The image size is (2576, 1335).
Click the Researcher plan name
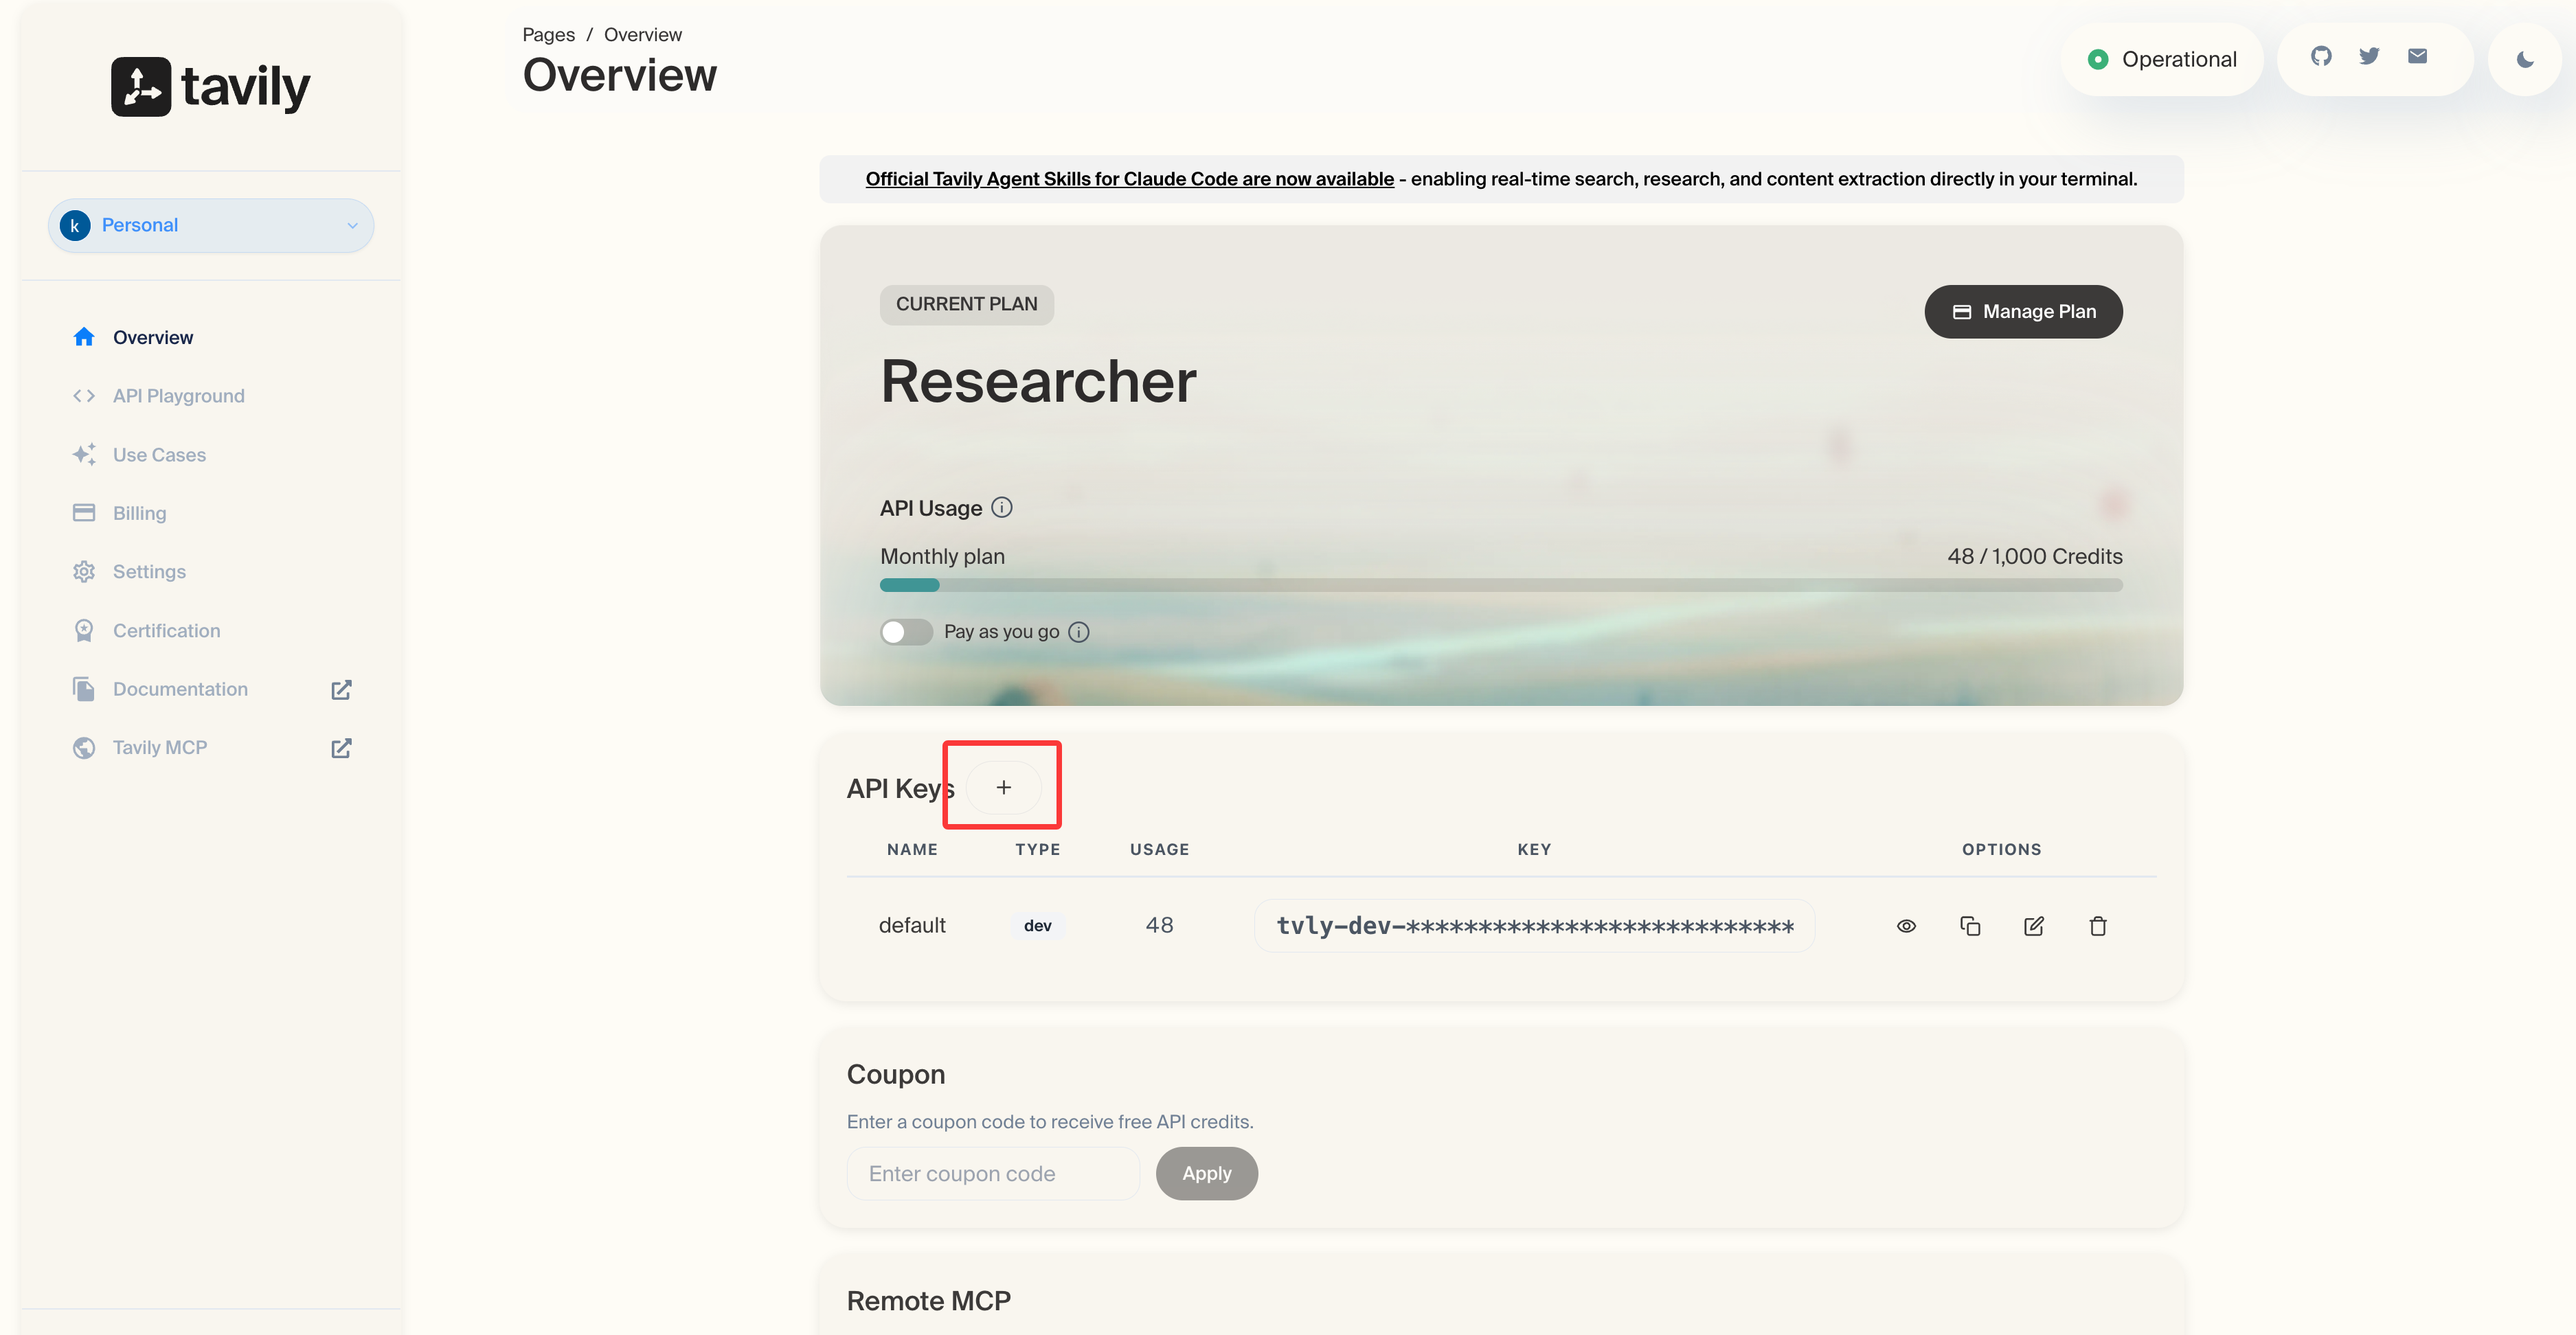click(x=1038, y=382)
